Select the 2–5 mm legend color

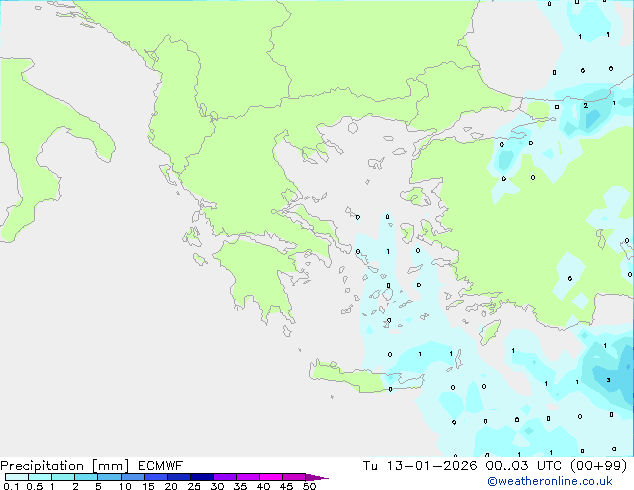pyautogui.click(x=86, y=477)
